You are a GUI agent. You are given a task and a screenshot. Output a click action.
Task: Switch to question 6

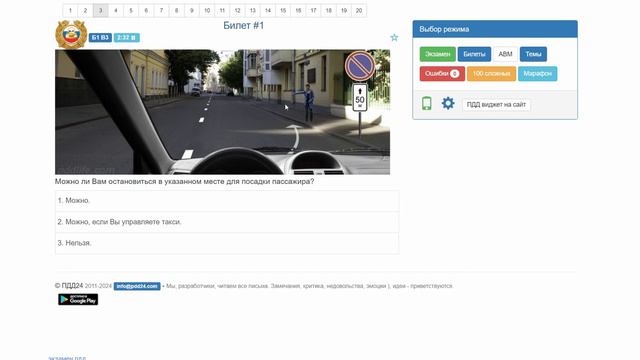[146, 11]
